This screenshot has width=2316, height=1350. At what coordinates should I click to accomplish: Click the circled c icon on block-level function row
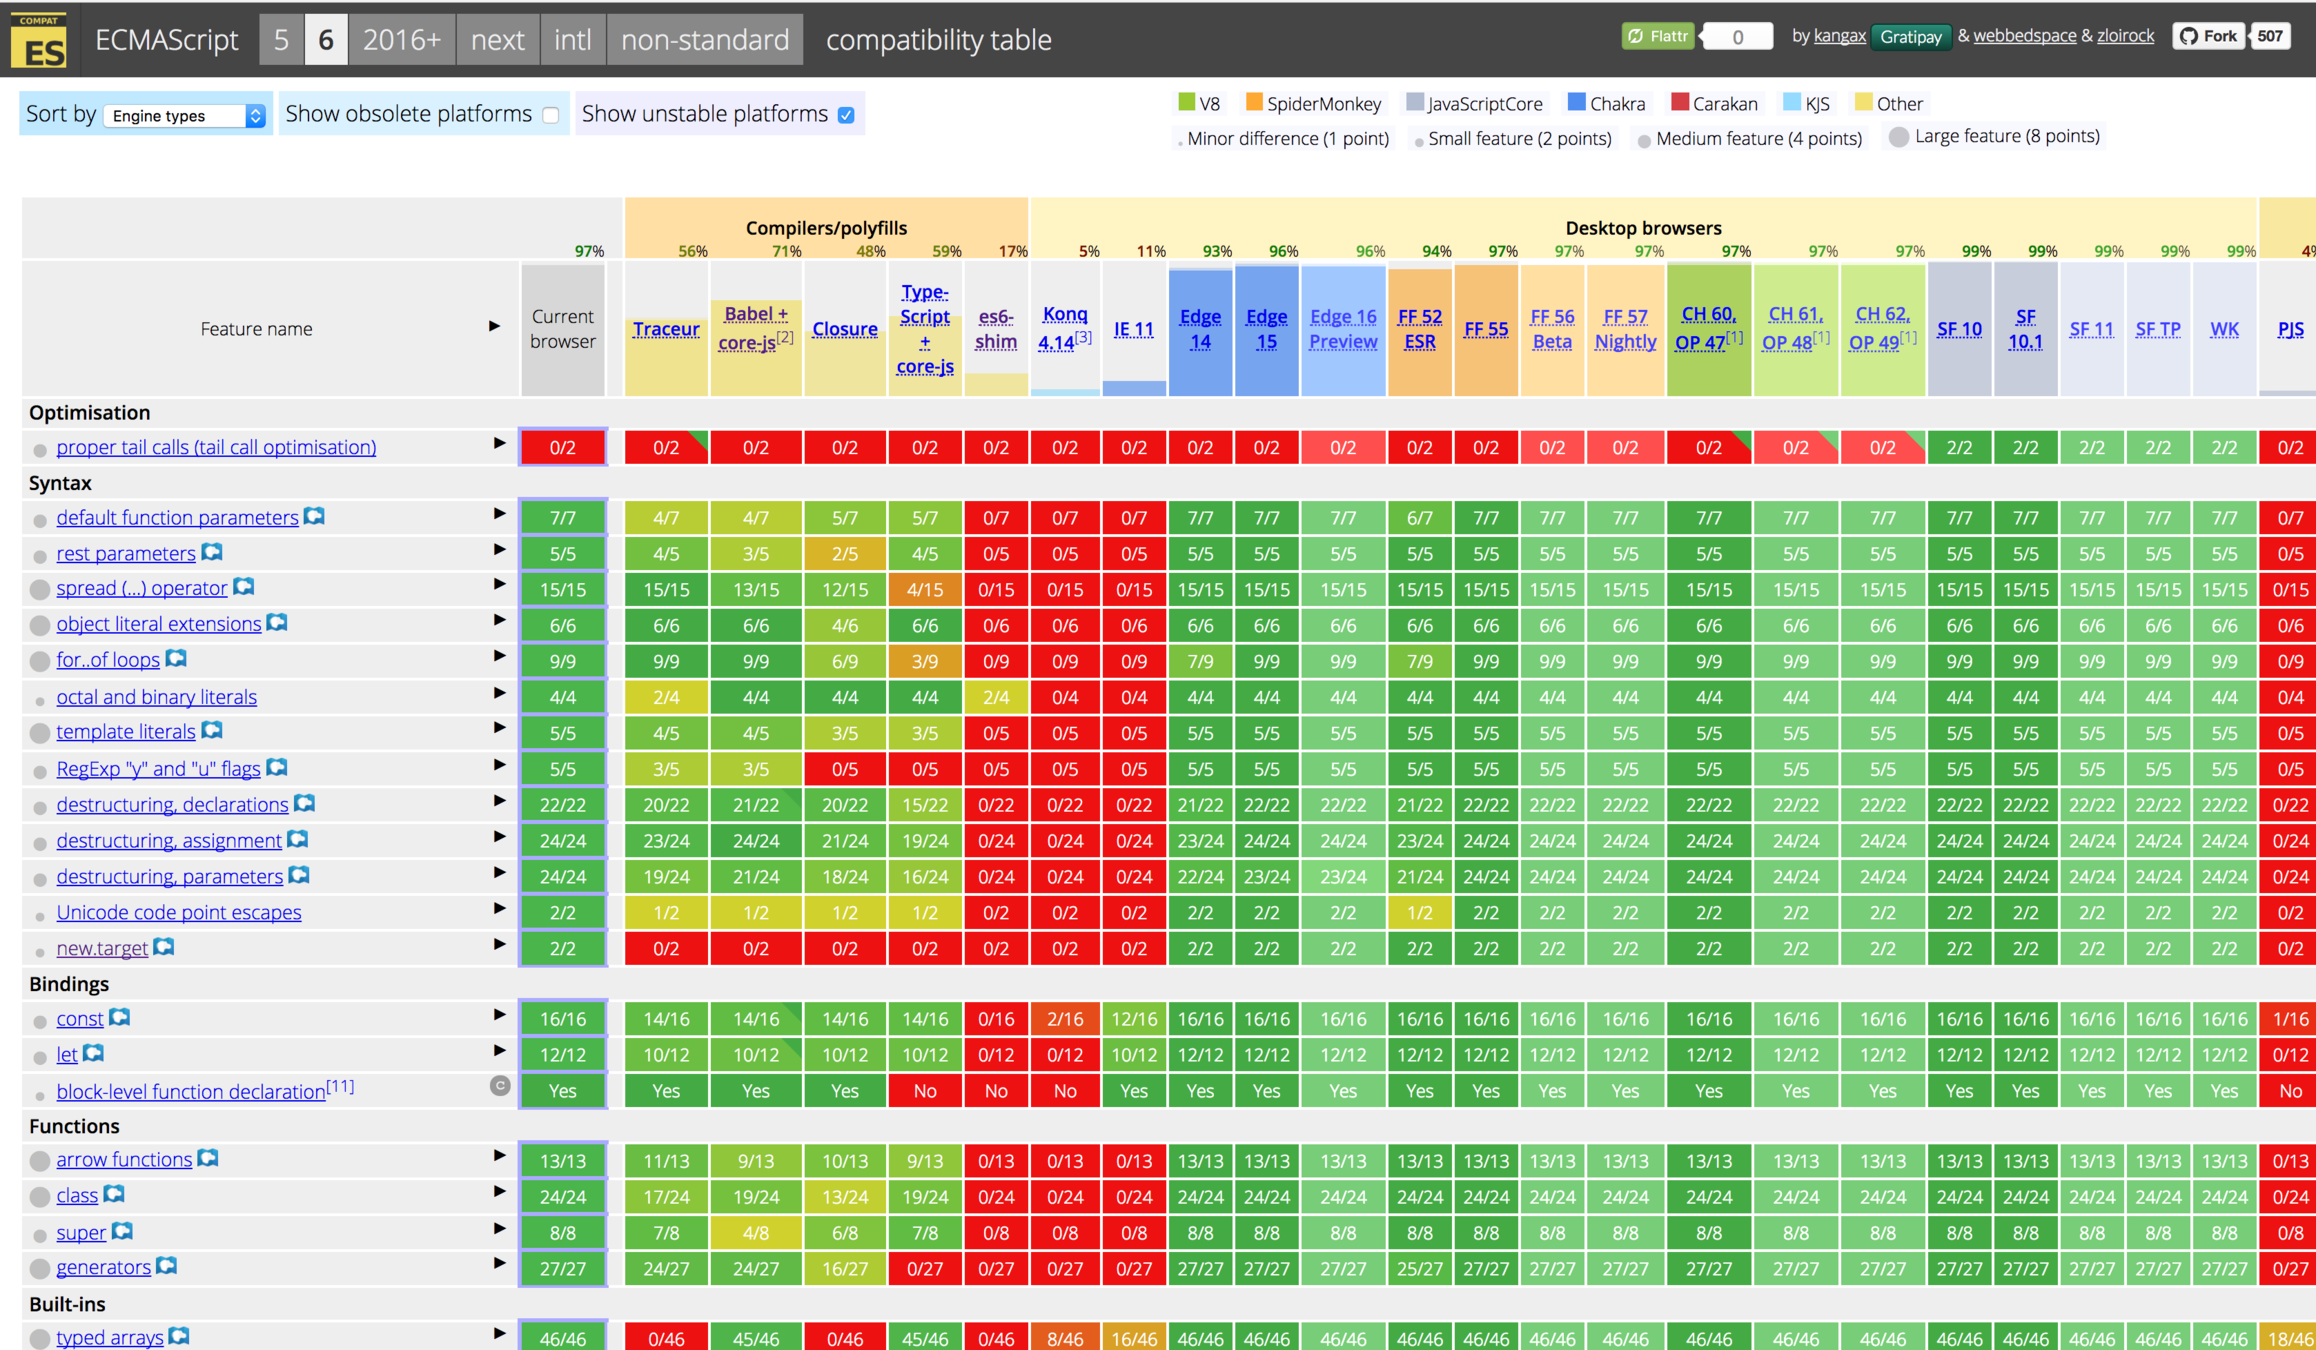[500, 1086]
